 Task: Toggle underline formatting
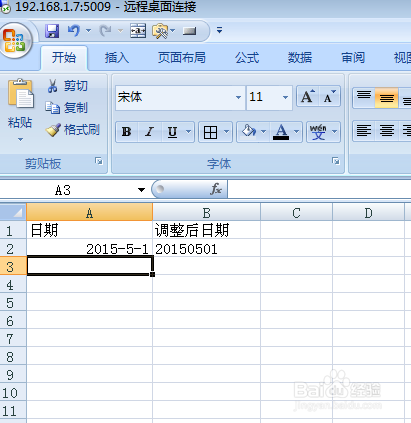coord(172,132)
